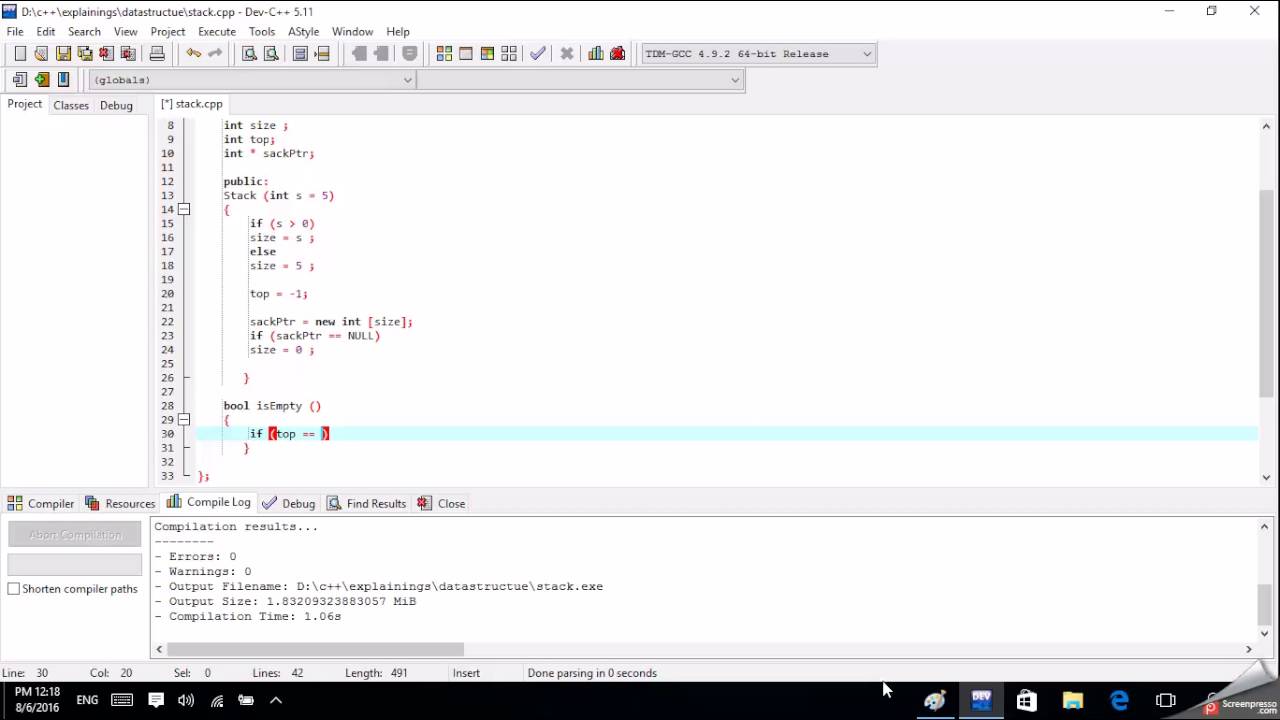Screen dimensions: 1280x720
Task: Open the Project menu
Action: 168,31
